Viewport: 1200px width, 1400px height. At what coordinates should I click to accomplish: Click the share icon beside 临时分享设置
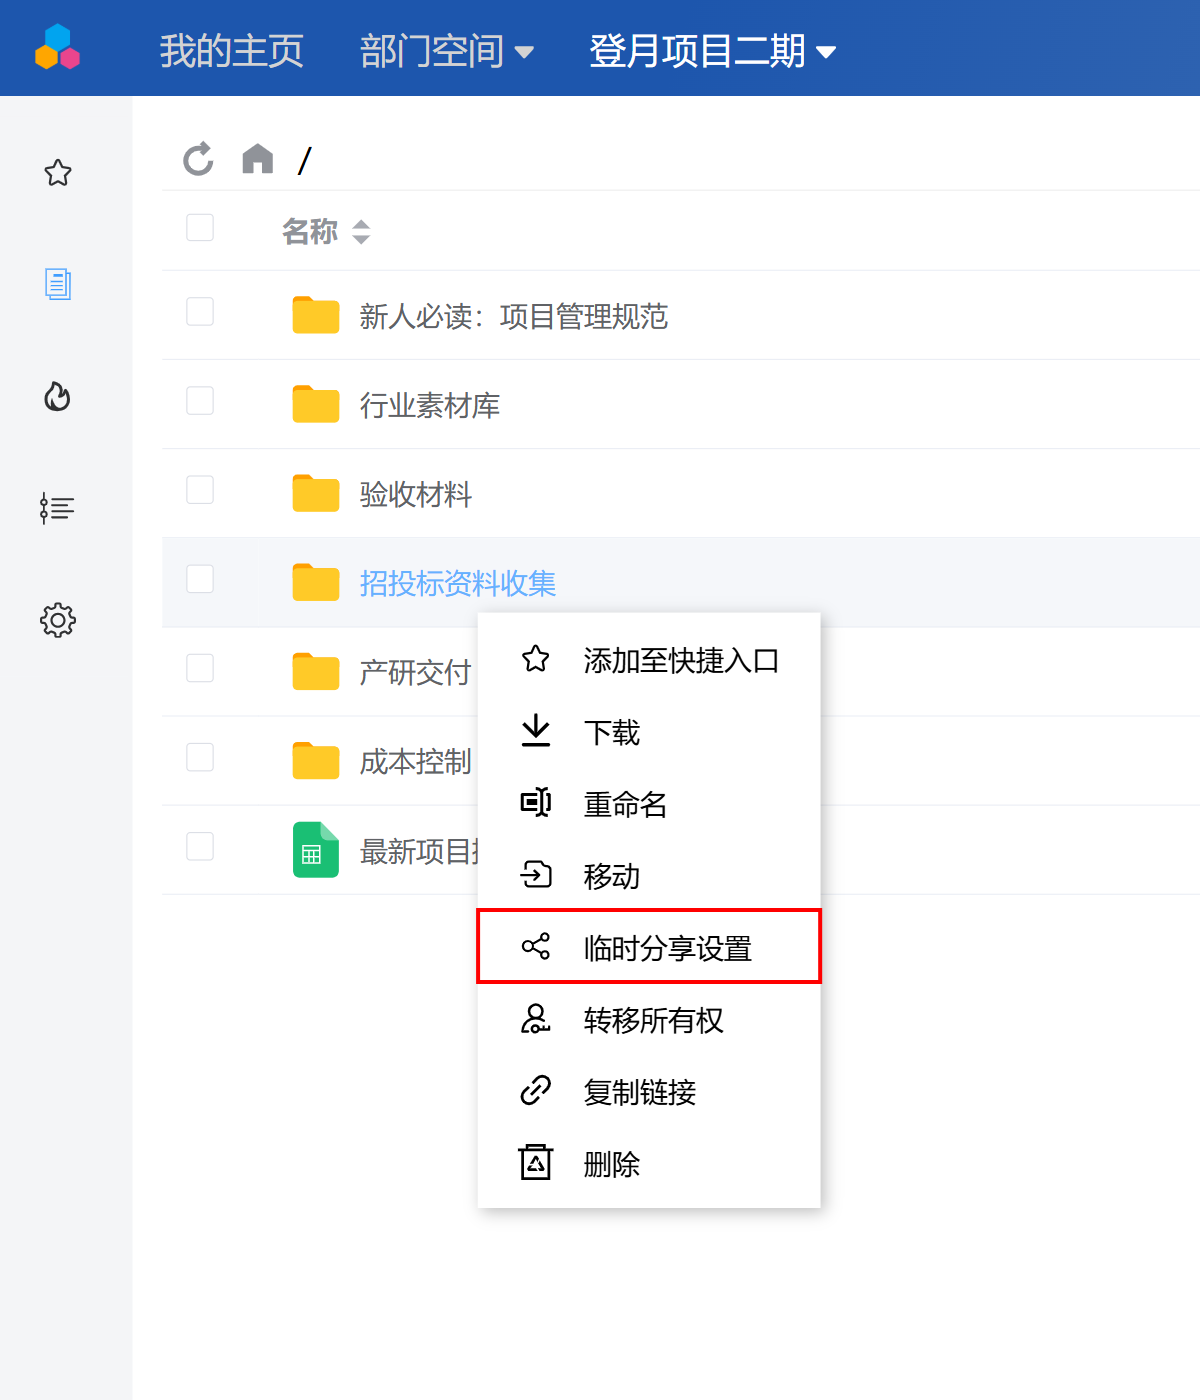(x=536, y=946)
